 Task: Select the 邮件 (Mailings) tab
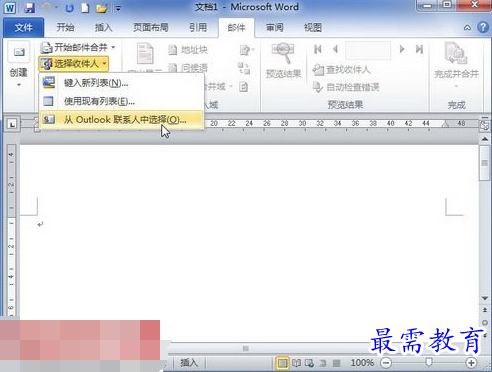pos(236,27)
